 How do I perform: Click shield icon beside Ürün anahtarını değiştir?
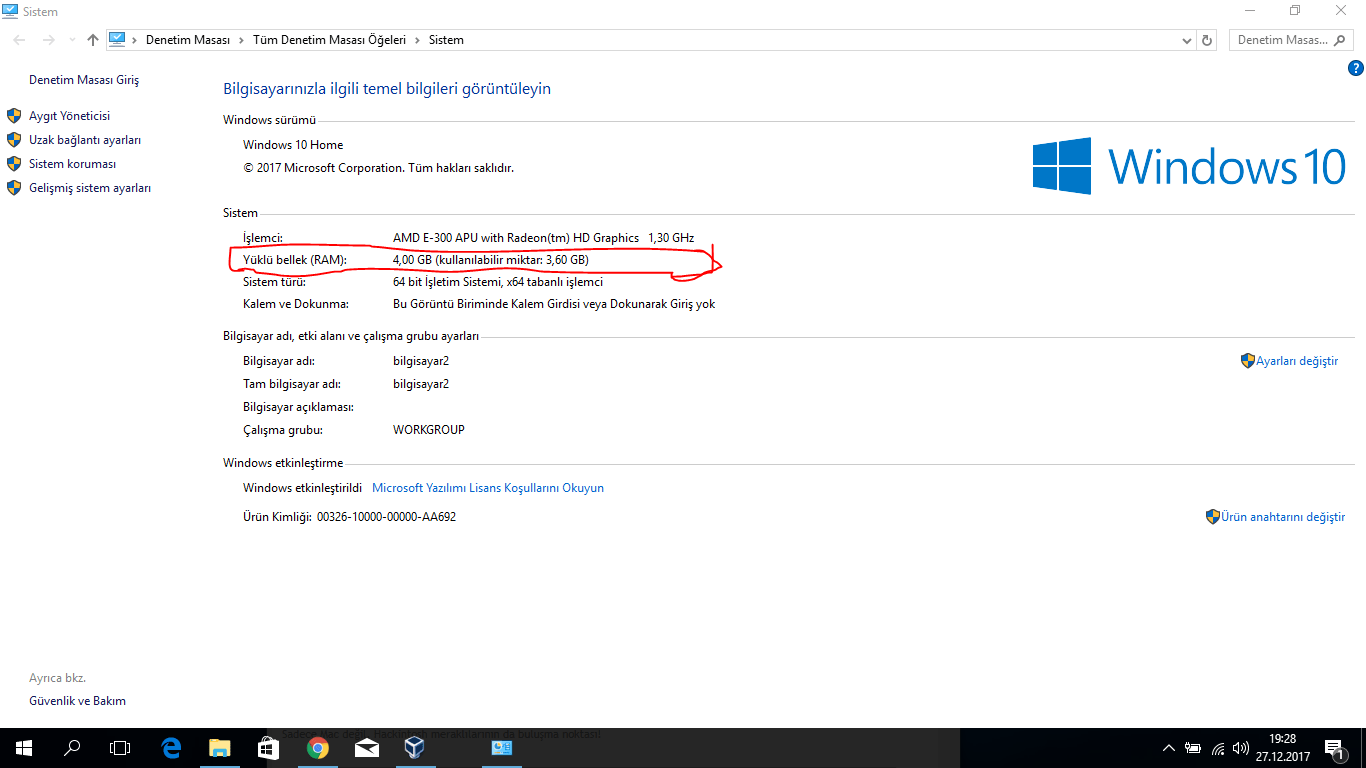coord(1213,517)
